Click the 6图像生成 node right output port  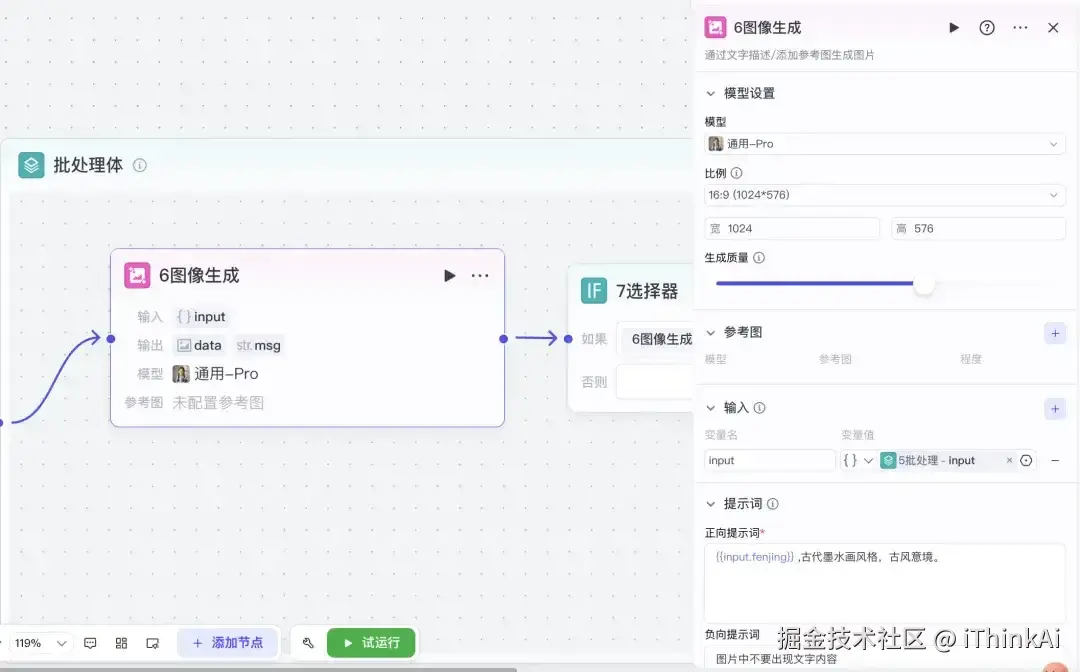pos(503,338)
